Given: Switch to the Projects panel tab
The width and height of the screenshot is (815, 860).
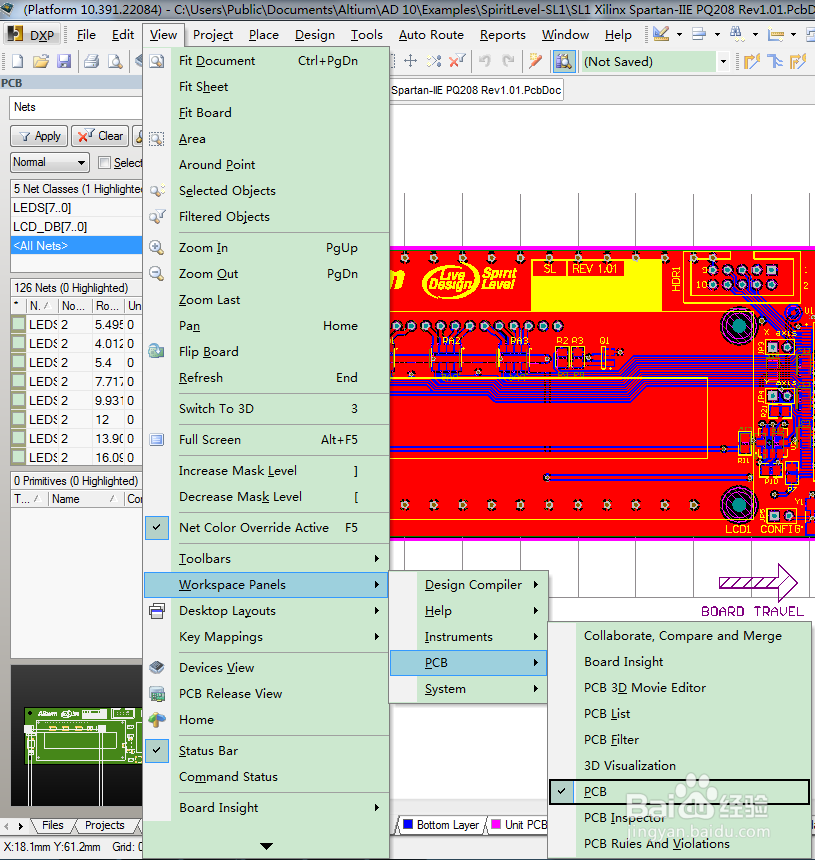Looking at the screenshot, I should pos(104,825).
